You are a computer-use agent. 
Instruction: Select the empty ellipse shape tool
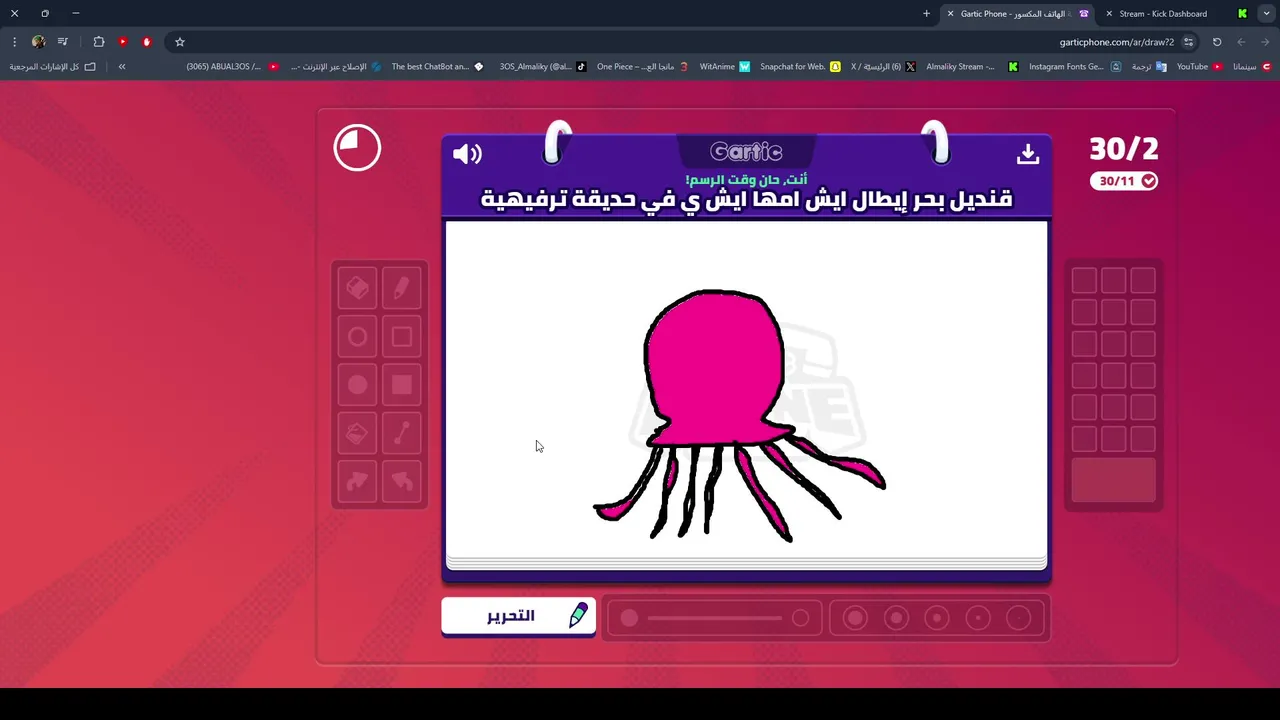click(357, 337)
